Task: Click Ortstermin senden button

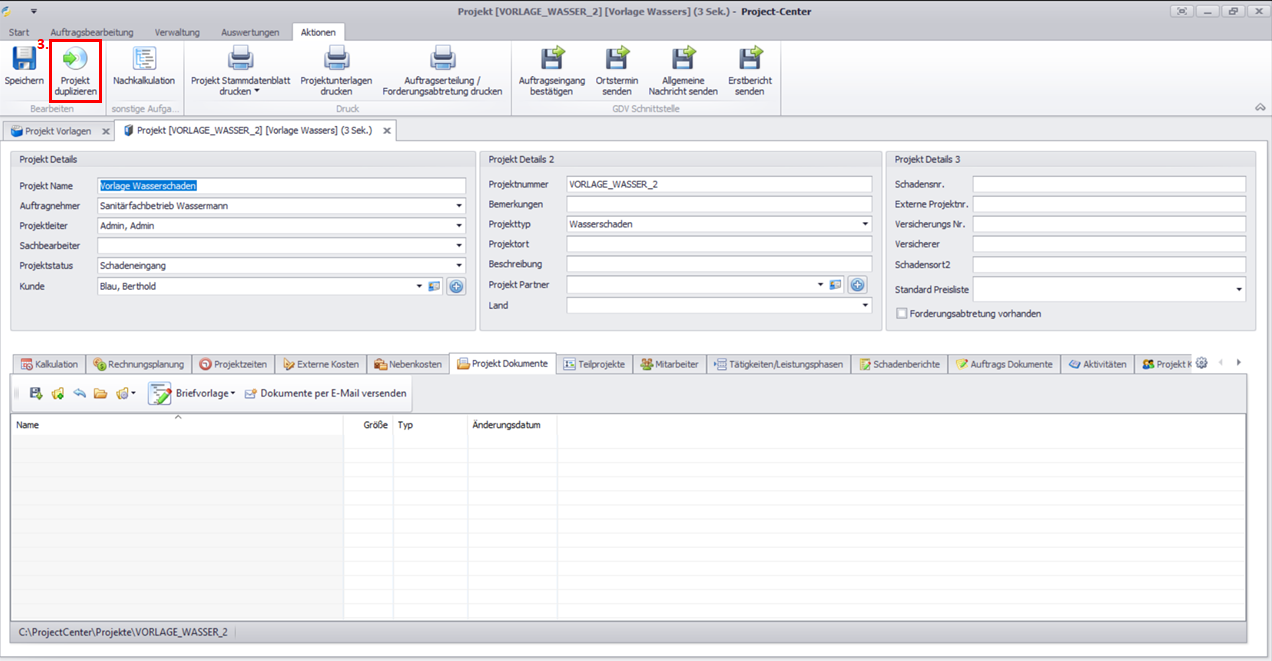Action: coord(617,60)
